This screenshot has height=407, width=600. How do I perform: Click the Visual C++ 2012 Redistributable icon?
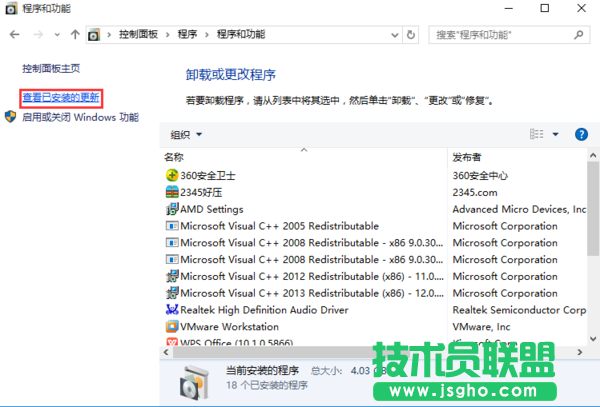(172, 276)
